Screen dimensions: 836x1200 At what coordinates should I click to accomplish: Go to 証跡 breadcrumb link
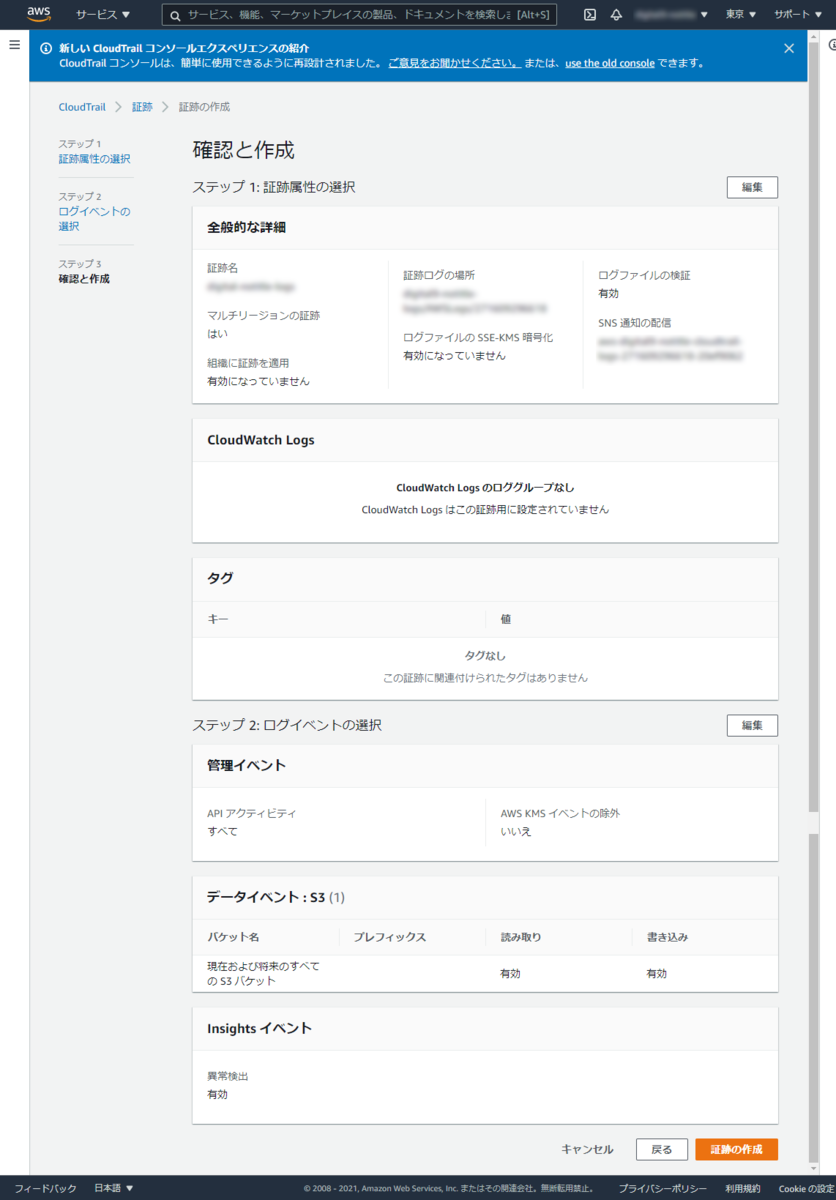[142, 107]
